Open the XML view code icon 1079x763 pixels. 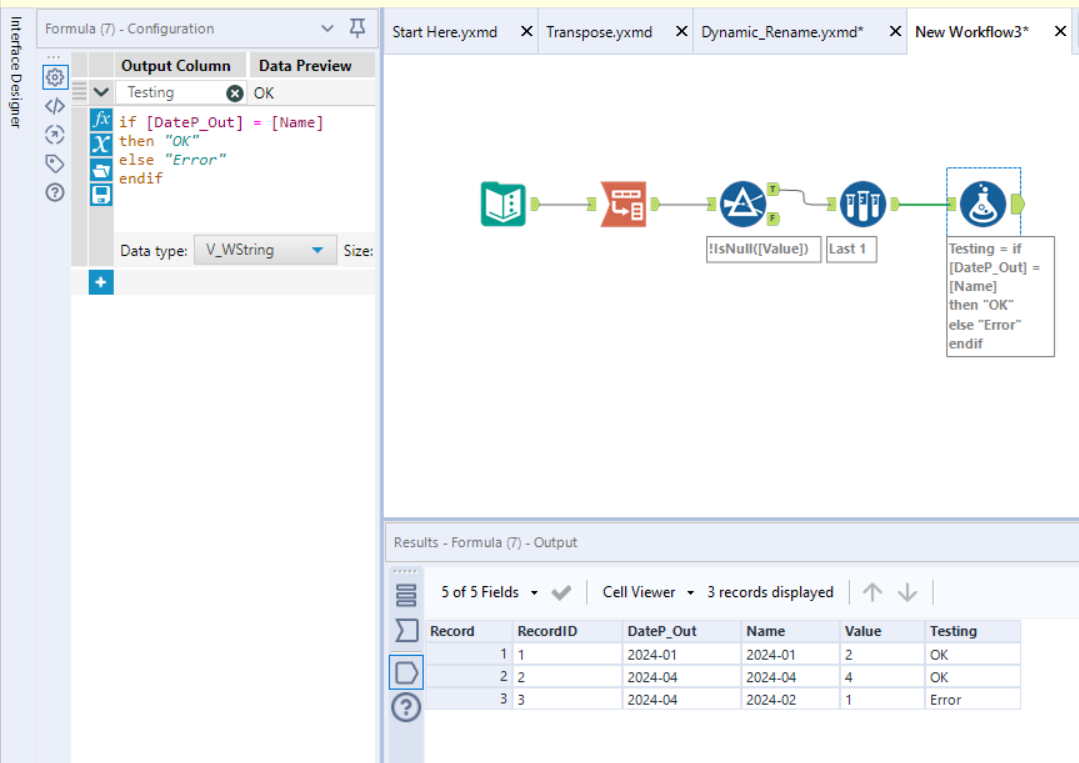(x=55, y=105)
